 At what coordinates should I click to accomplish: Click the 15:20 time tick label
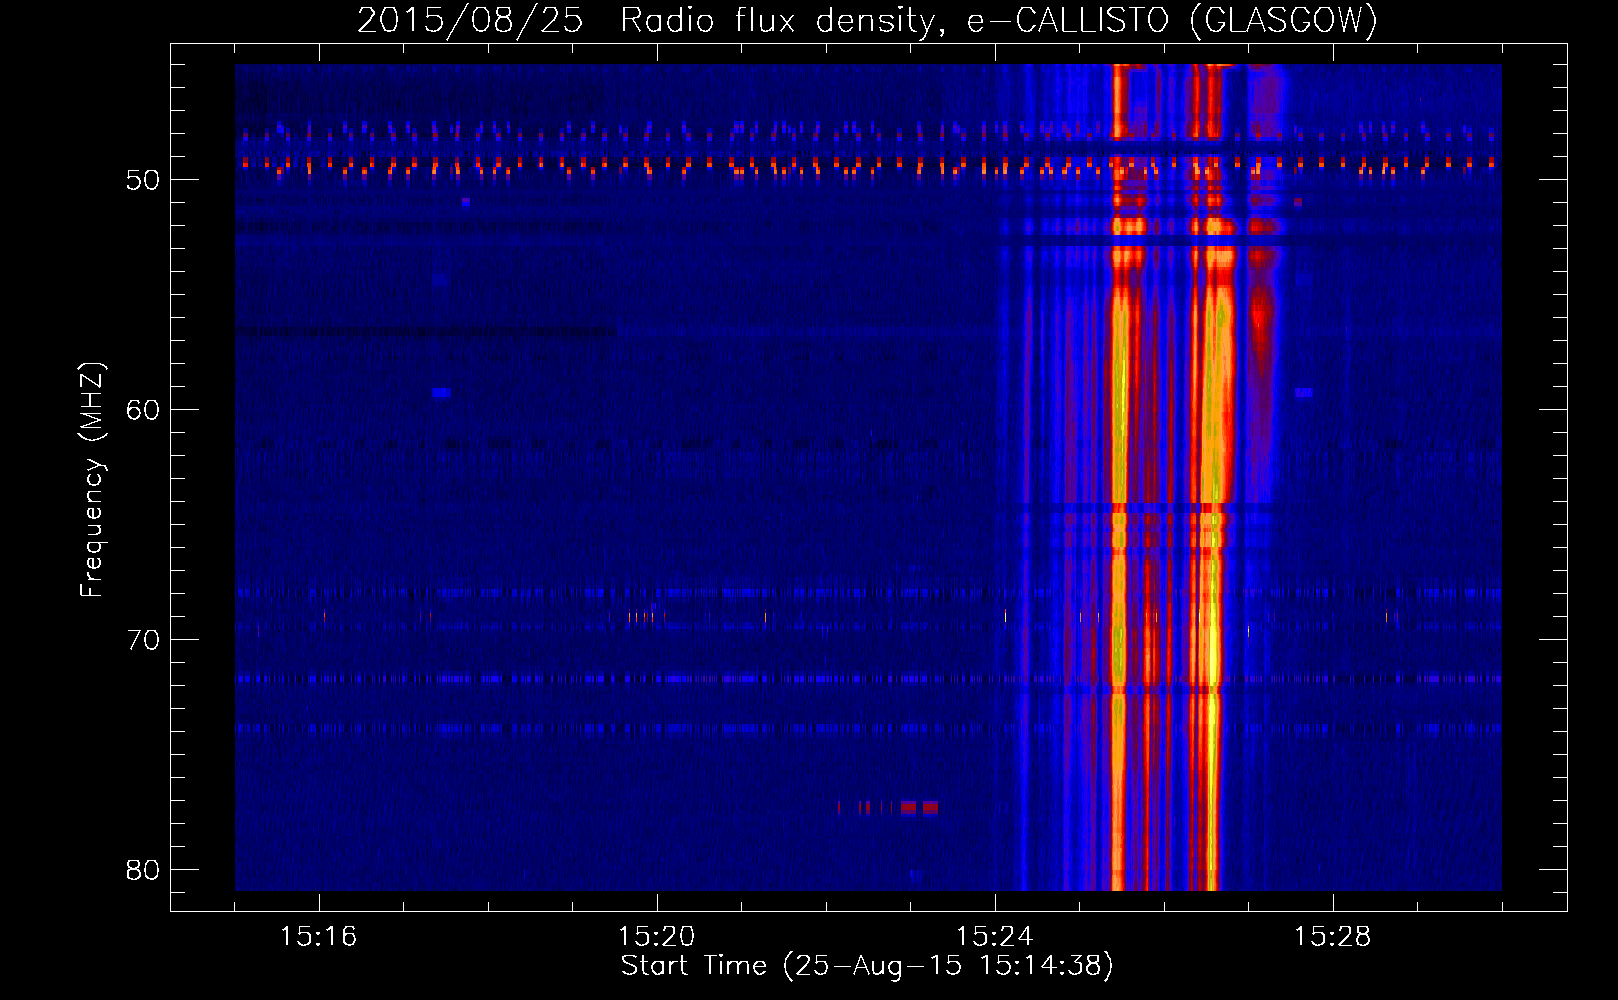click(x=656, y=937)
